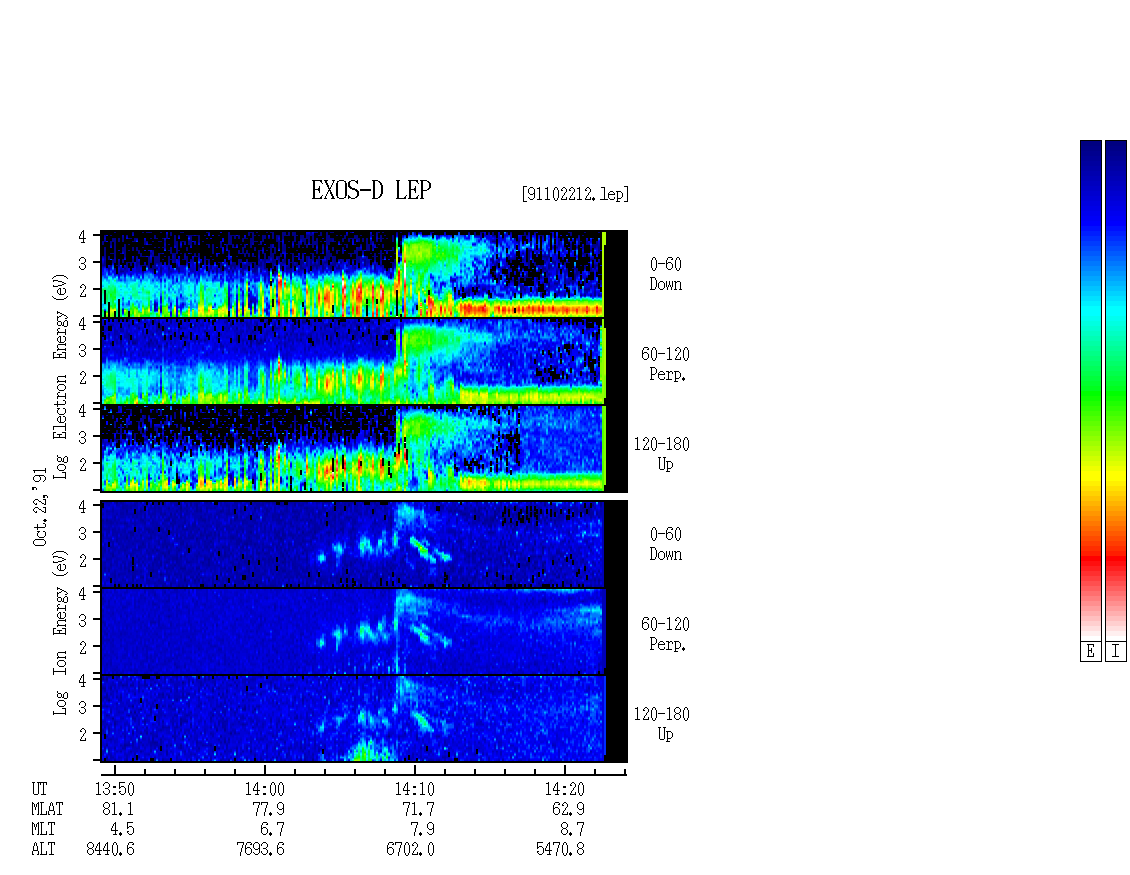This screenshot has height=875, width=1130.
Task: Click the 0-60 Down label beside electron panel
Action: (x=665, y=275)
